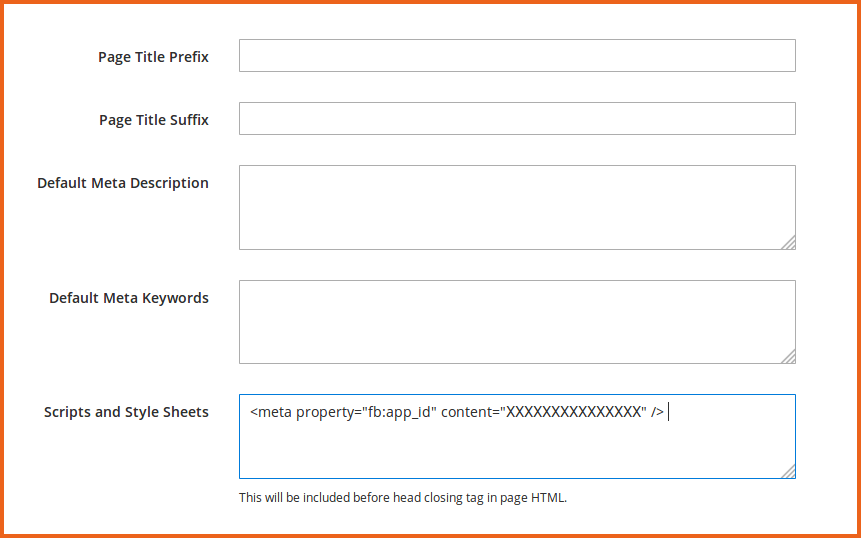Click the Page Title Suffix label
This screenshot has width=861, height=538.
tap(154, 120)
